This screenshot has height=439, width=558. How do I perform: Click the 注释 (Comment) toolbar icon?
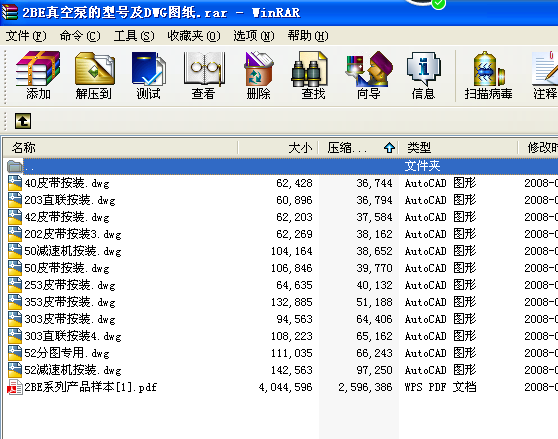point(545,68)
